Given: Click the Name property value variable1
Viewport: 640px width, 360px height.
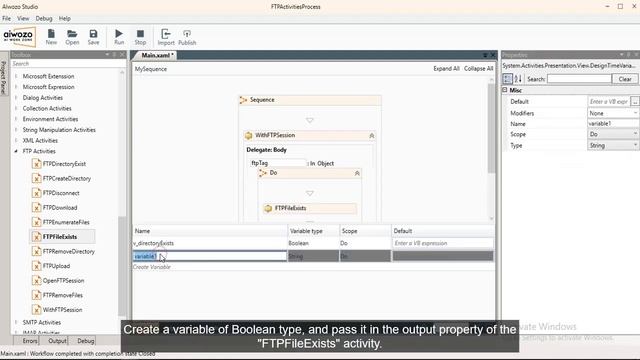Looking at the screenshot, I should (x=612, y=124).
